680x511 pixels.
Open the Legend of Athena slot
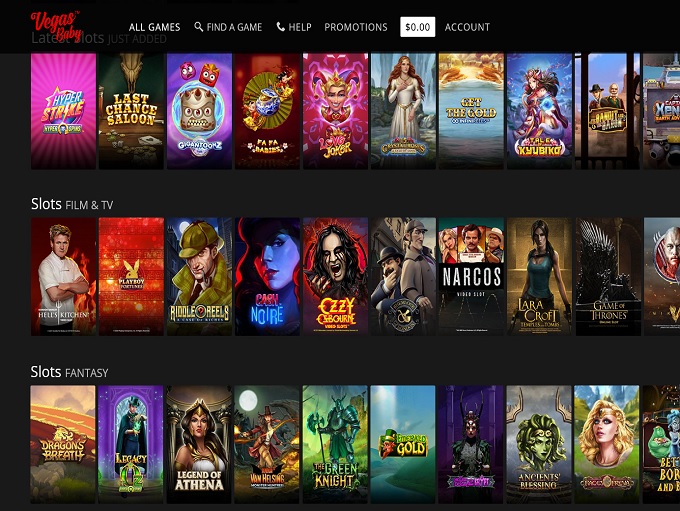click(x=199, y=445)
